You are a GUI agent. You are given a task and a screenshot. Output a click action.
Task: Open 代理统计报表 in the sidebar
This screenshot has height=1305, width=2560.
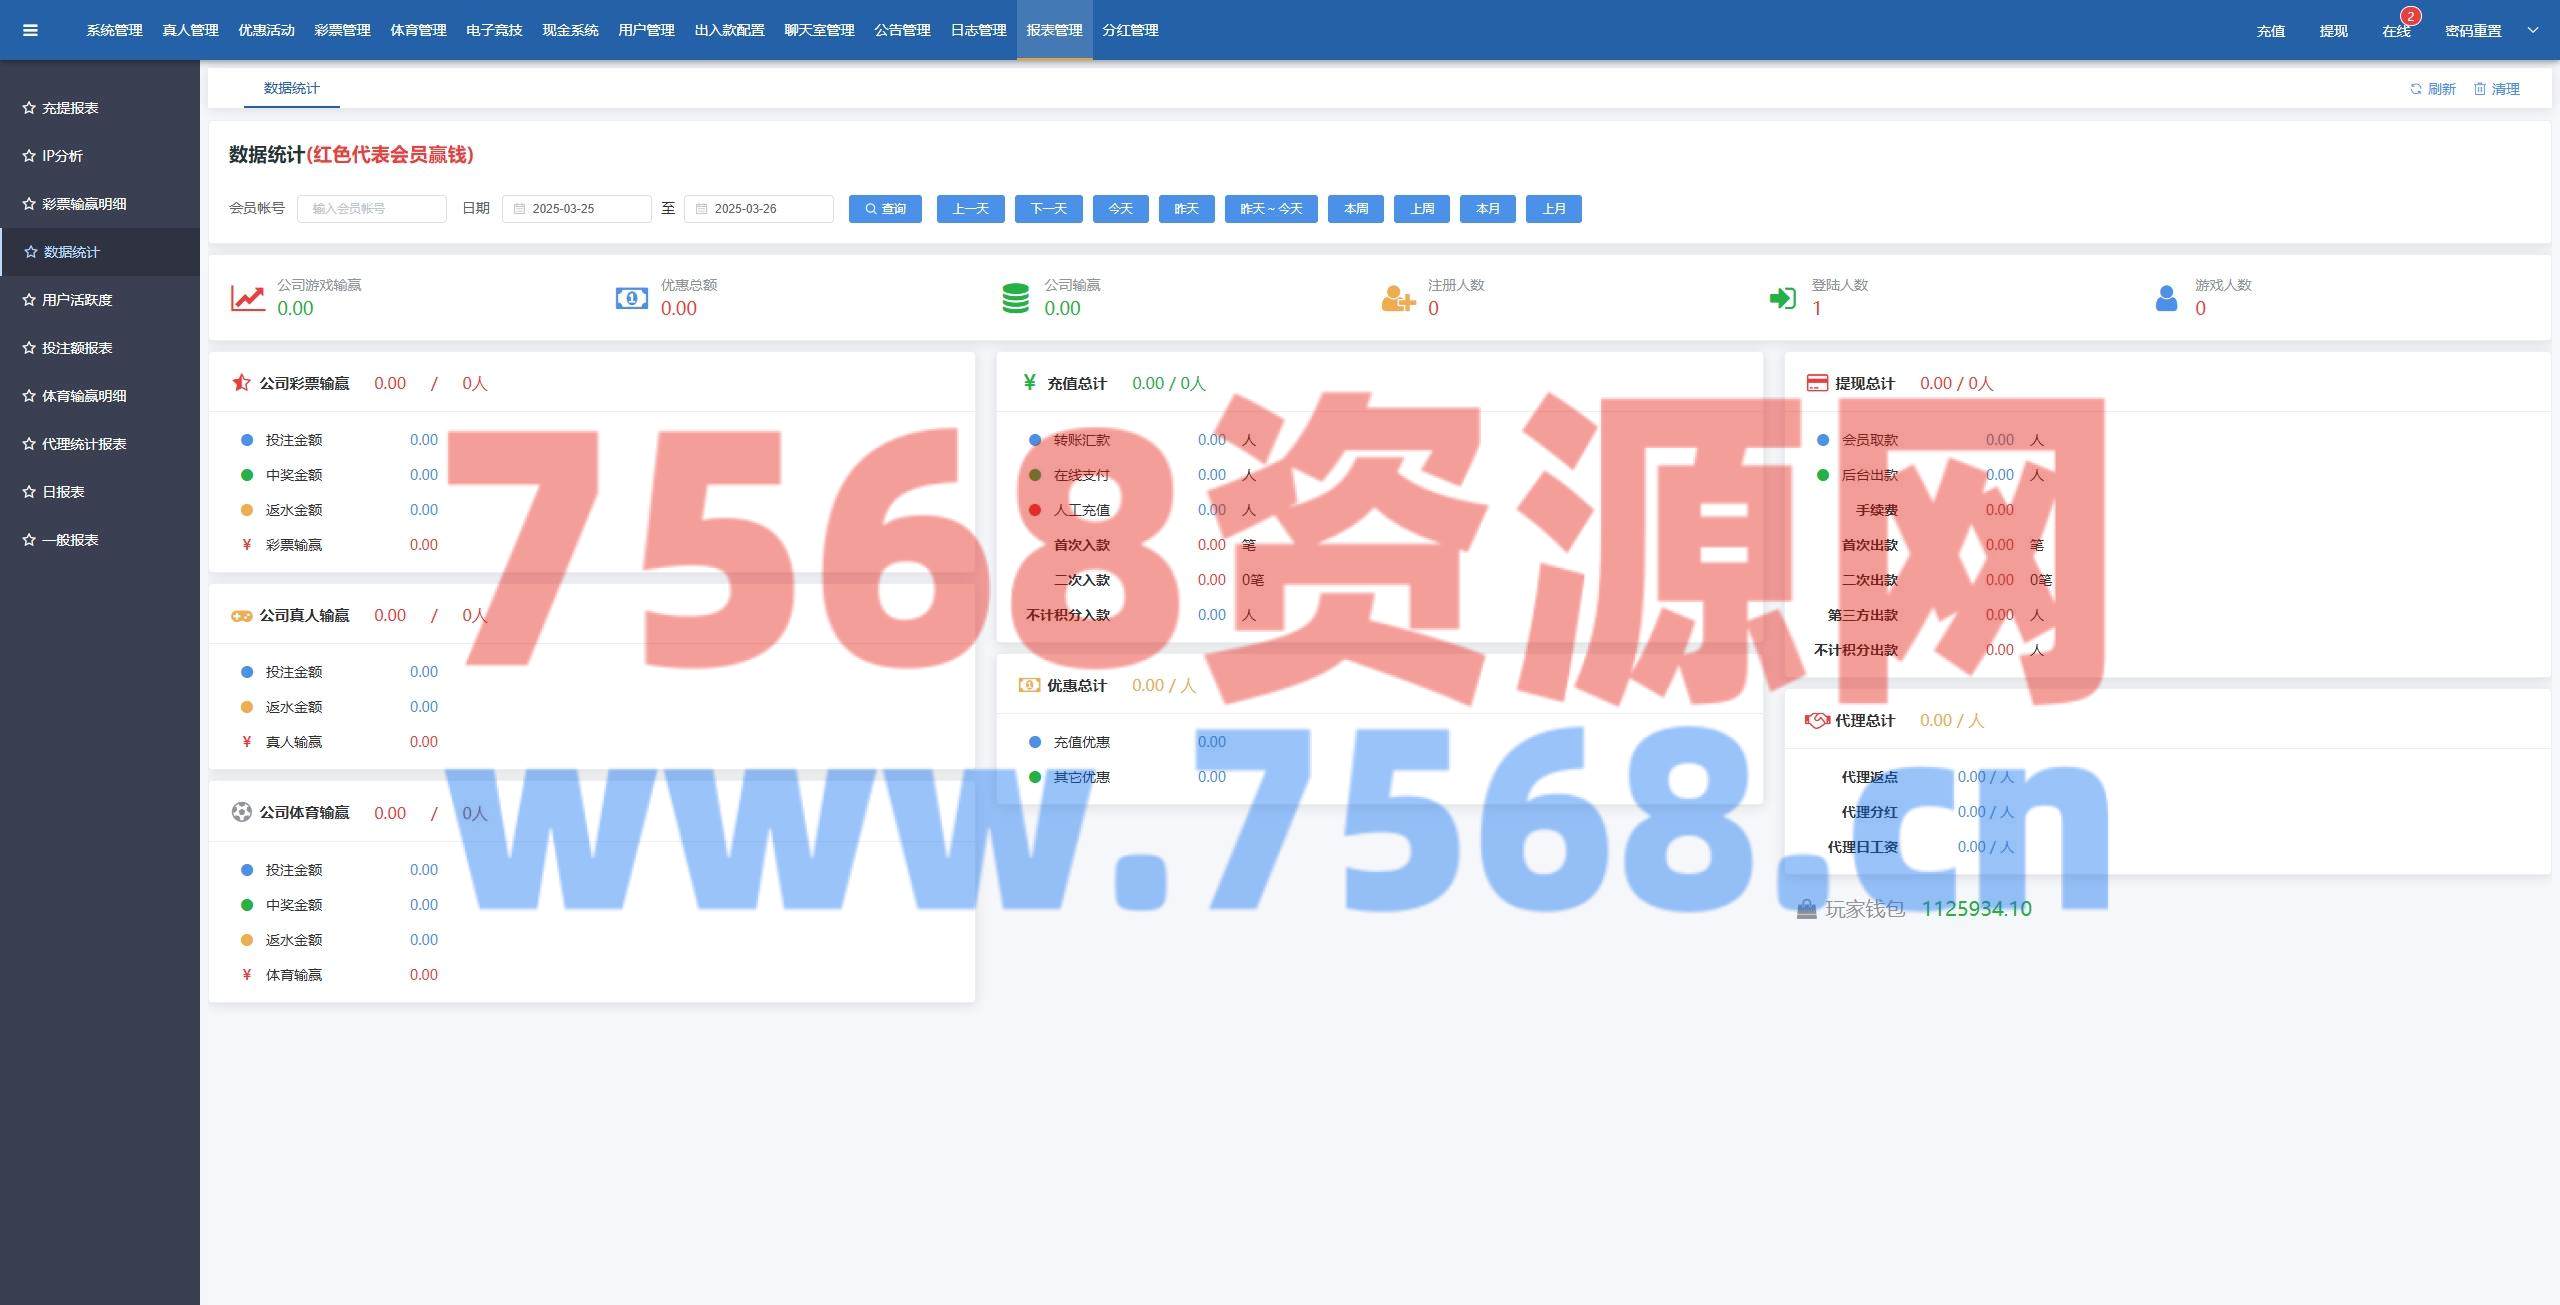coord(84,444)
